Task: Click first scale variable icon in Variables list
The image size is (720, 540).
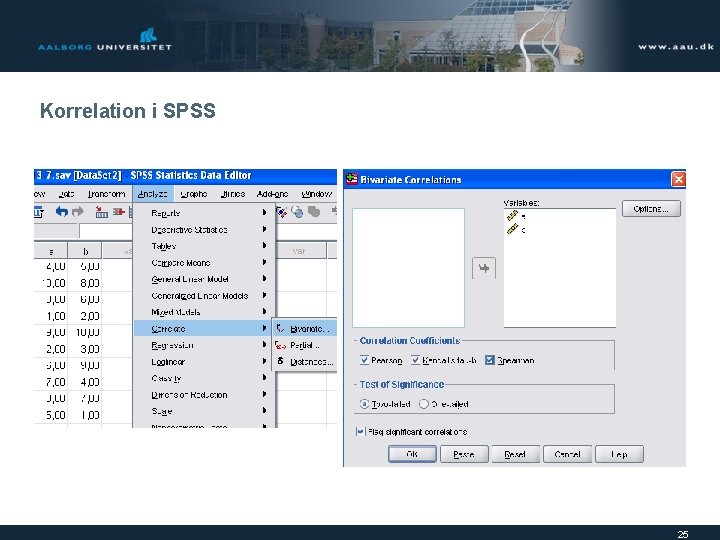Action: click(512, 215)
